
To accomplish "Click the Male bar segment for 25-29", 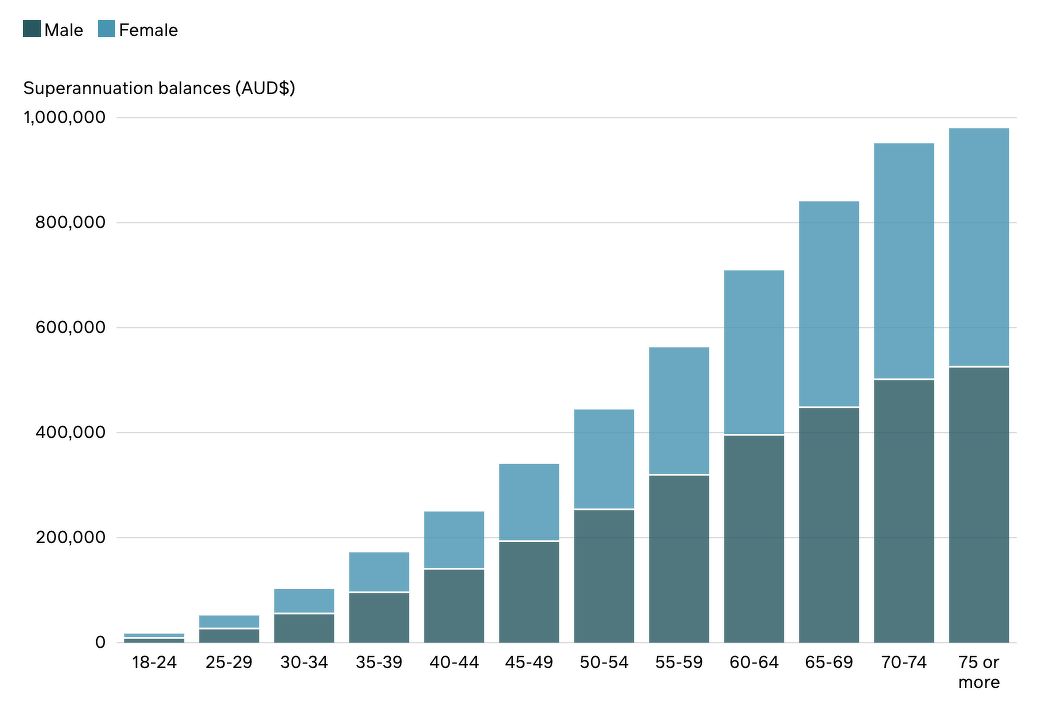I will pos(229,636).
